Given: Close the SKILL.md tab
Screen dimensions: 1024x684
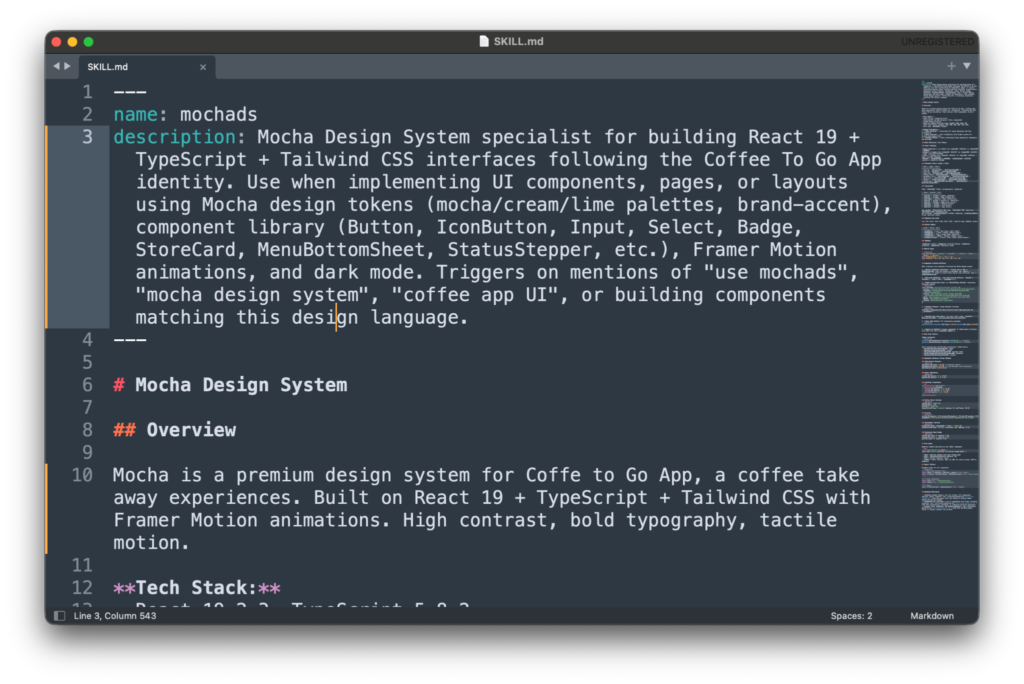Looking at the screenshot, I should [203, 67].
